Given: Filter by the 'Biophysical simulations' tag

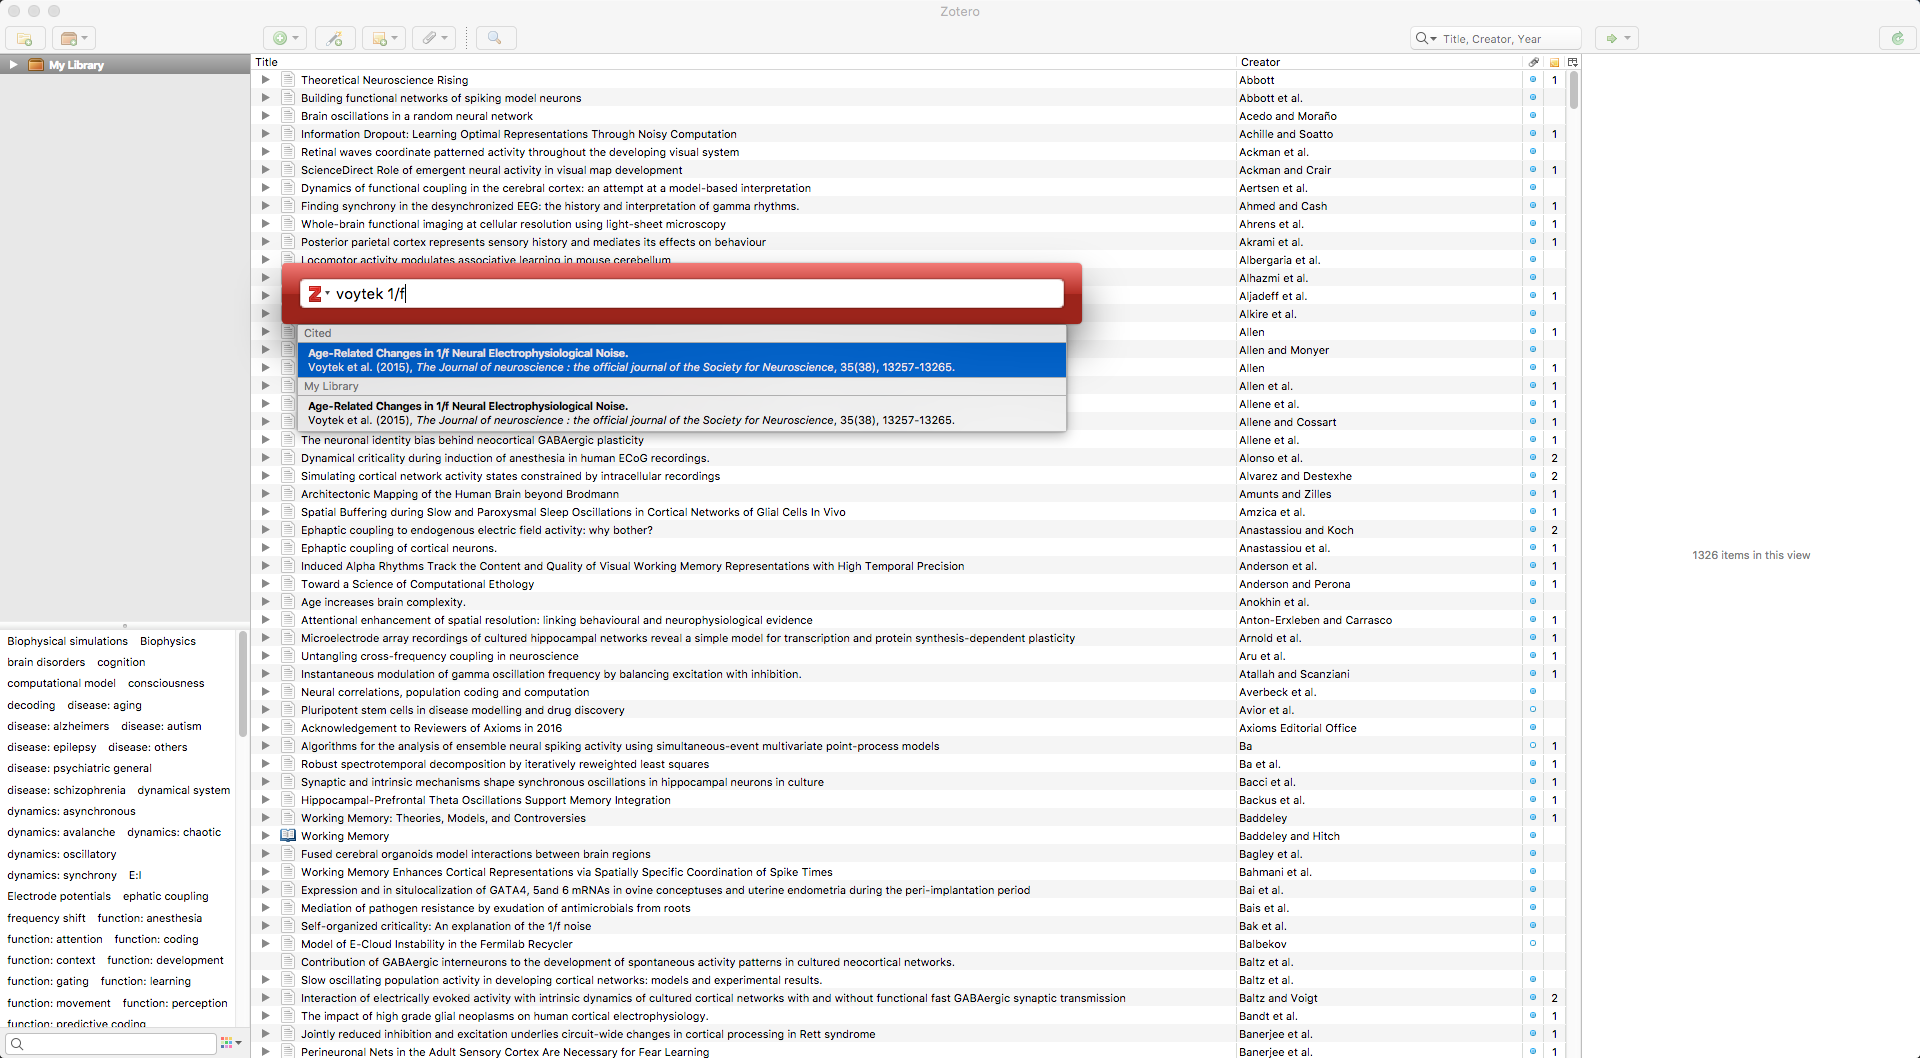Looking at the screenshot, I should click(68, 641).
